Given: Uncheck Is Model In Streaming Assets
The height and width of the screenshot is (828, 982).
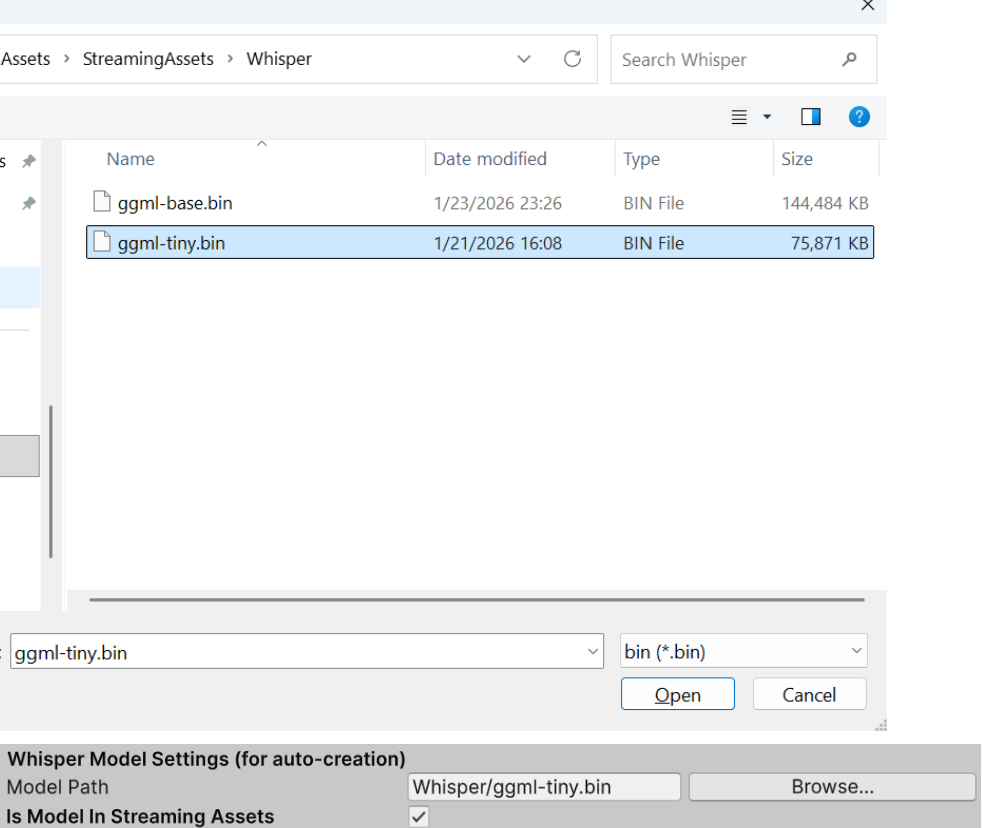Looking at the screenshot, I should click(x=418, y=816).
